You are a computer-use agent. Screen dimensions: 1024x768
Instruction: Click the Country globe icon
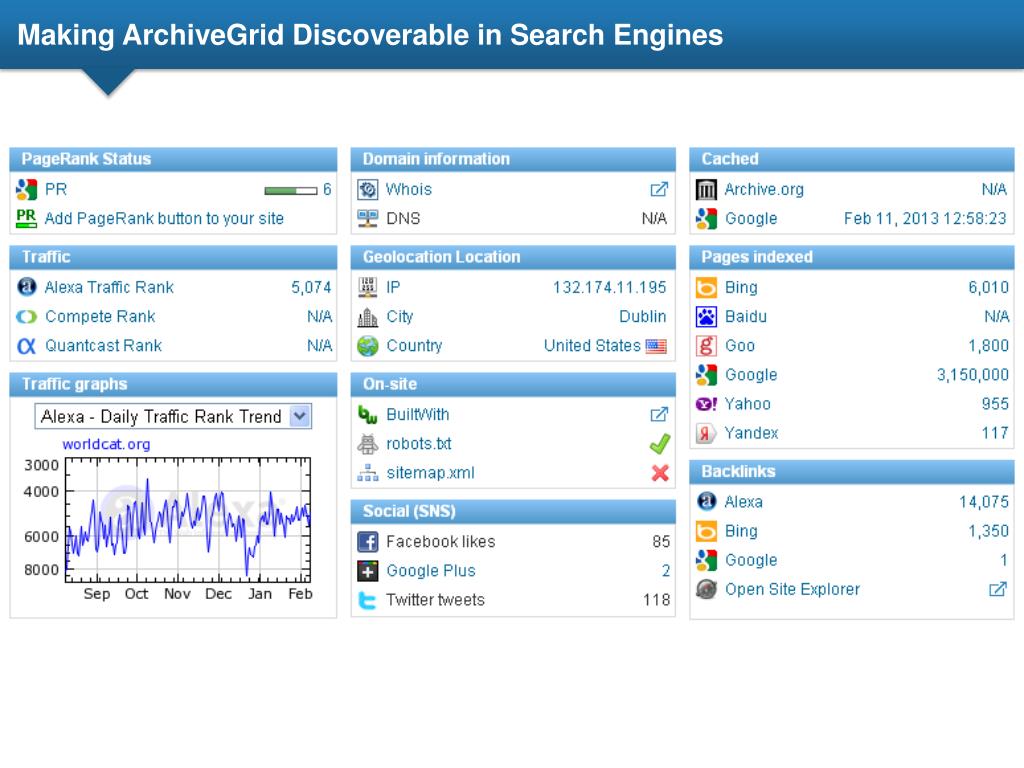(x=368, y=345)
